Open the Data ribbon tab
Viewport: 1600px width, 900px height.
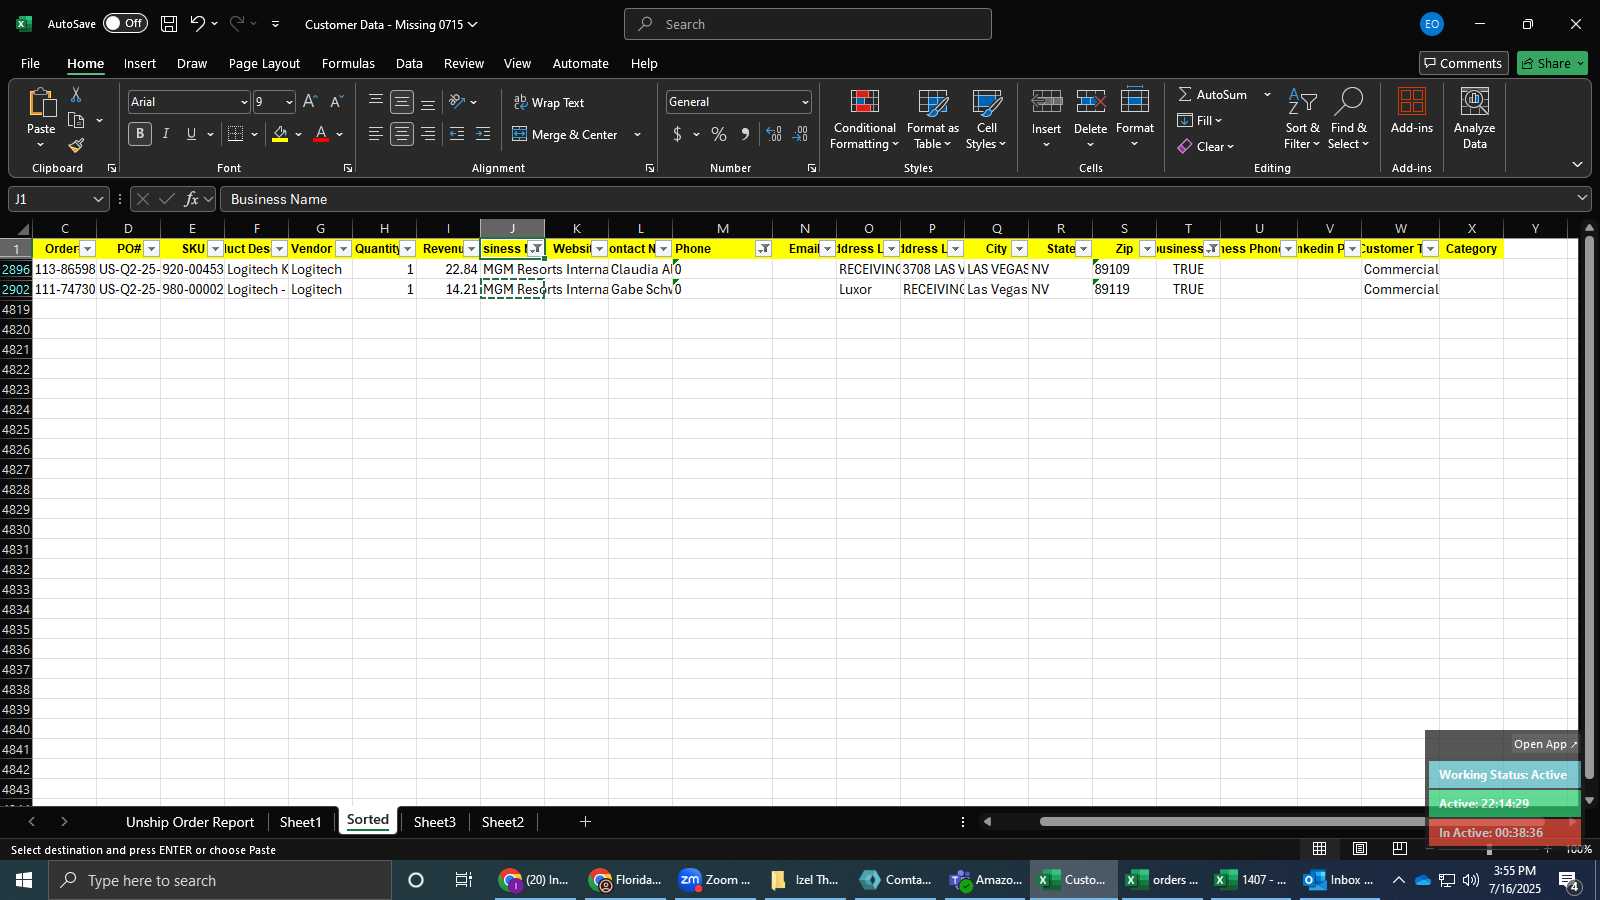tap(409, 63)
